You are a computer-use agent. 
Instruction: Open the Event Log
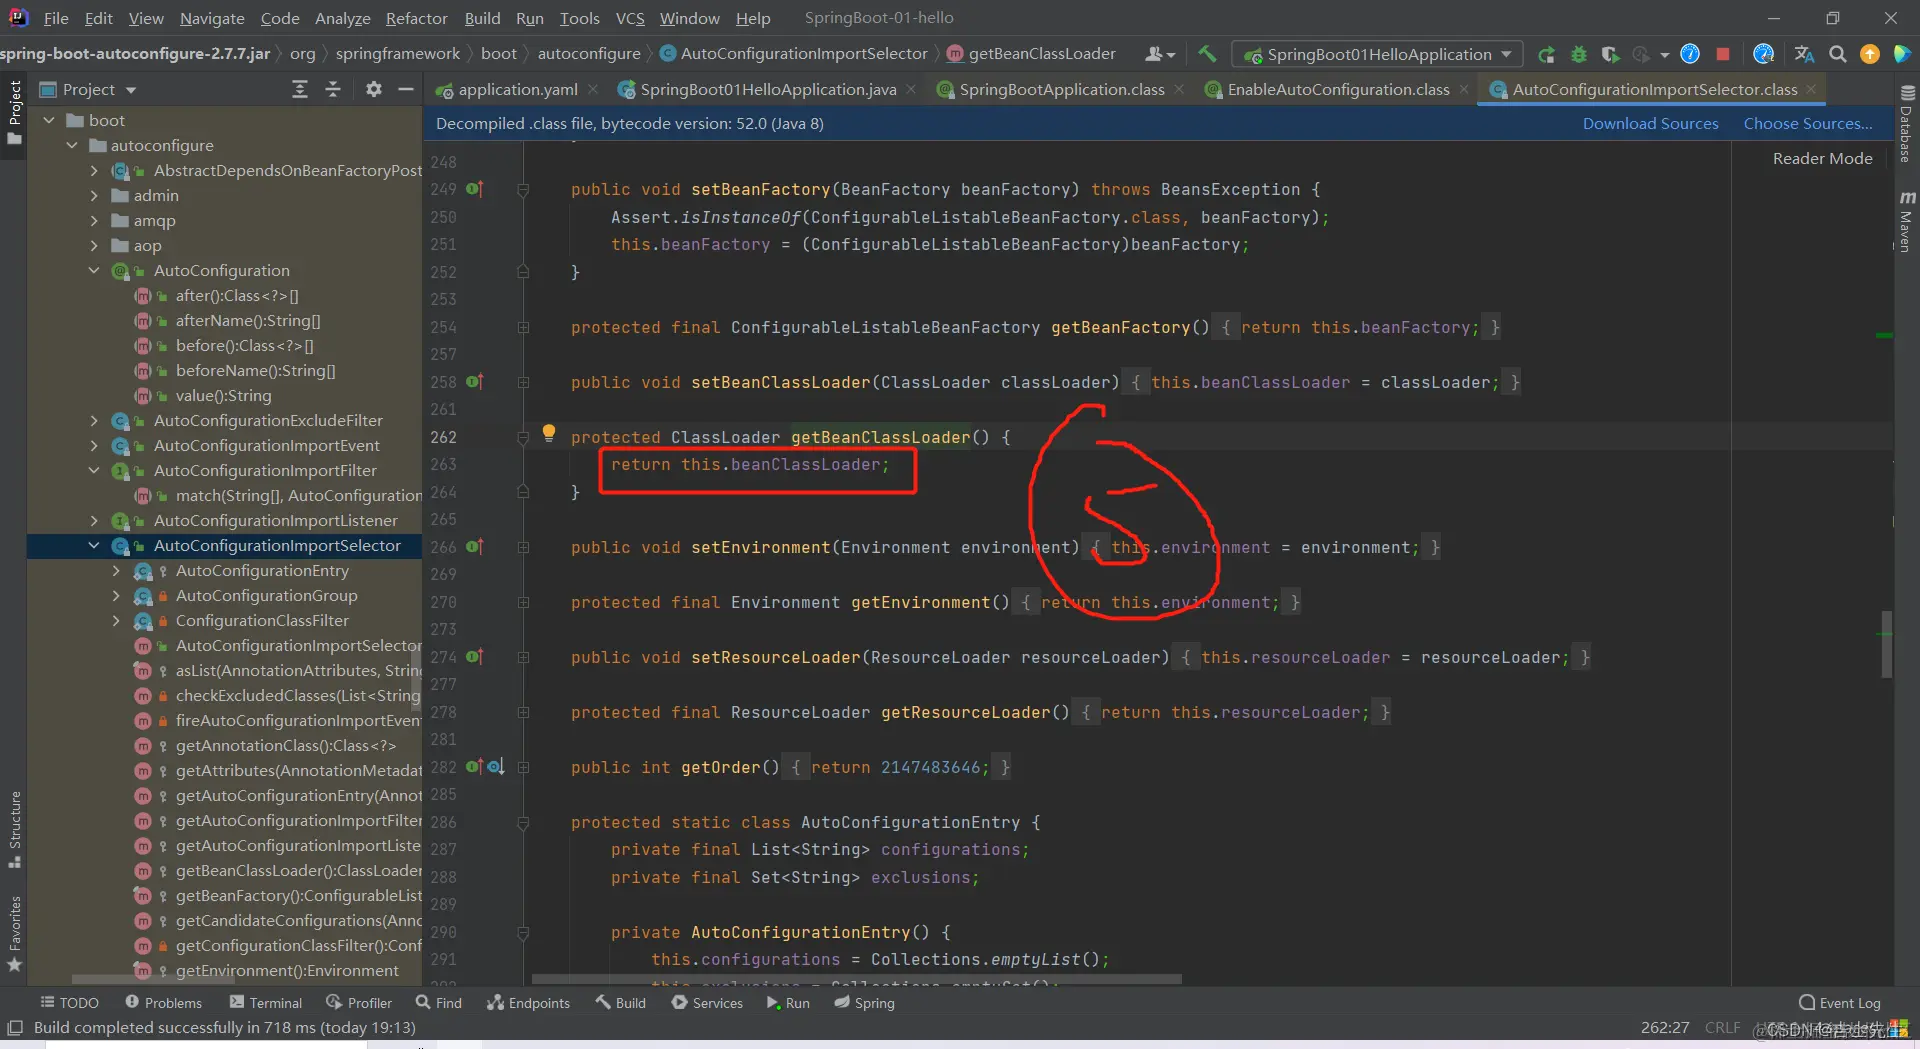pos(1840,1003)
